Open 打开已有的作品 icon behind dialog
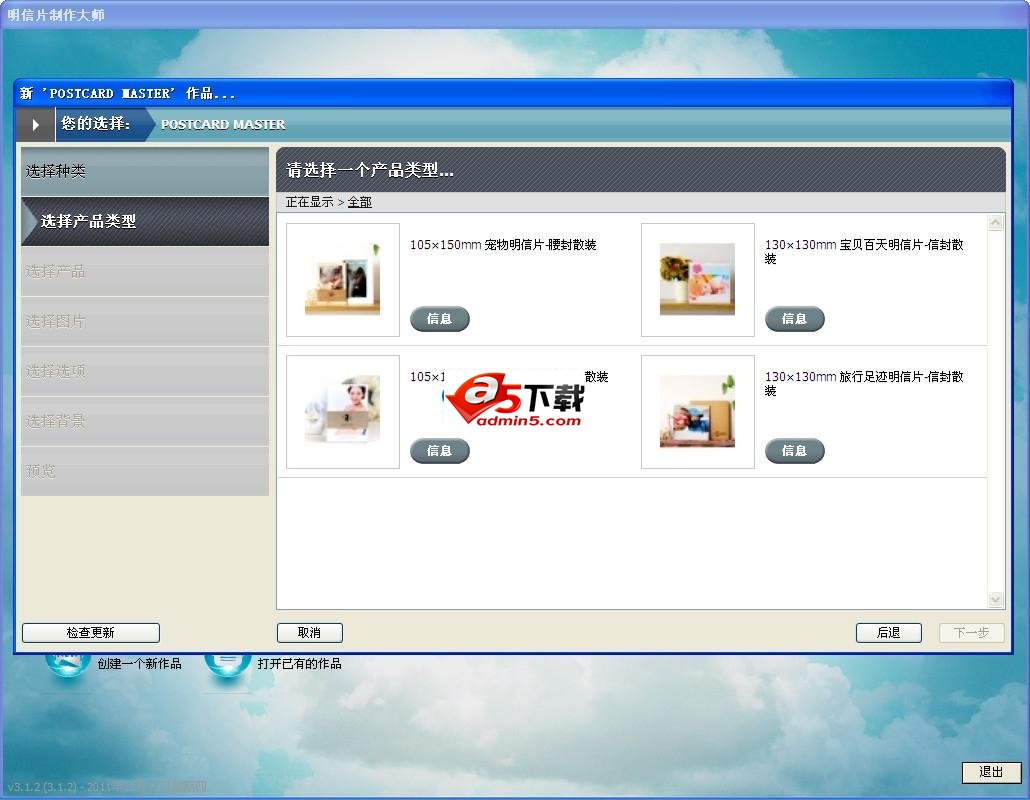 click(x=227, y=665)
